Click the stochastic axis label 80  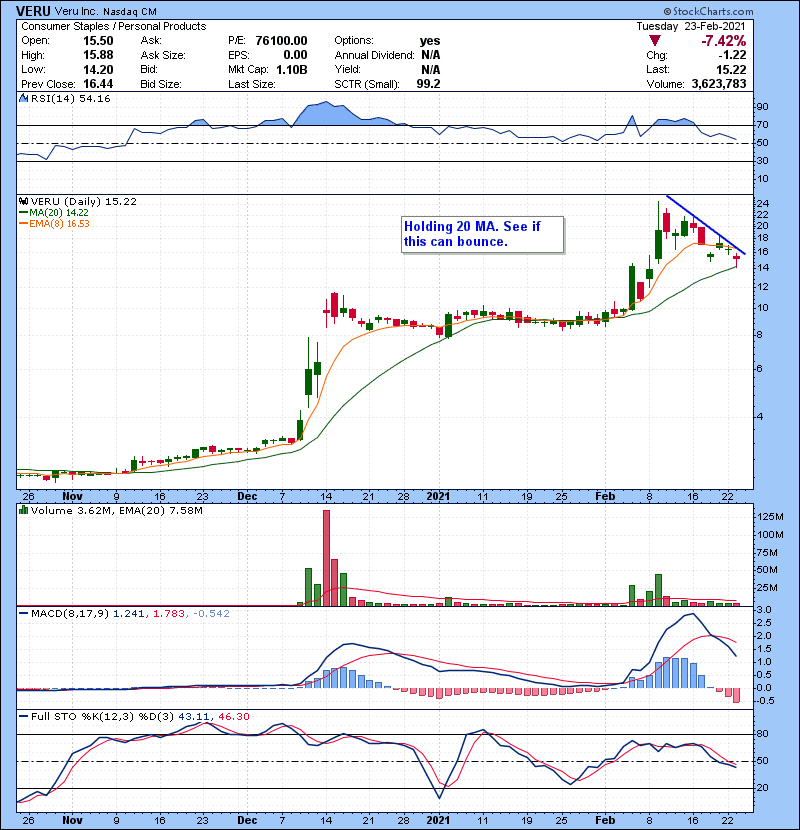(x=762, y=734)
